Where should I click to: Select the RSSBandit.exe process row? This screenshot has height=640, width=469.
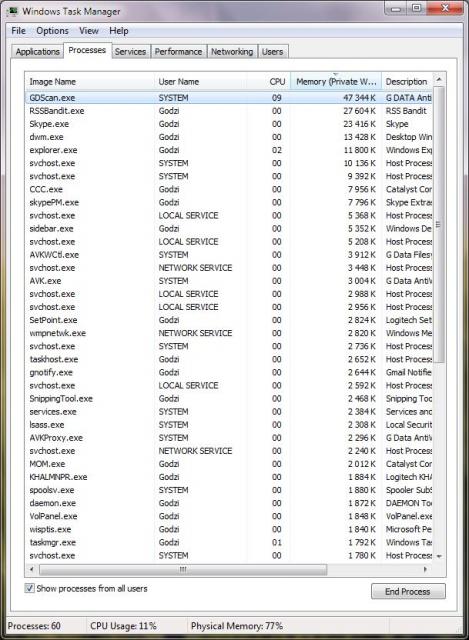click(x=229, y=111)
